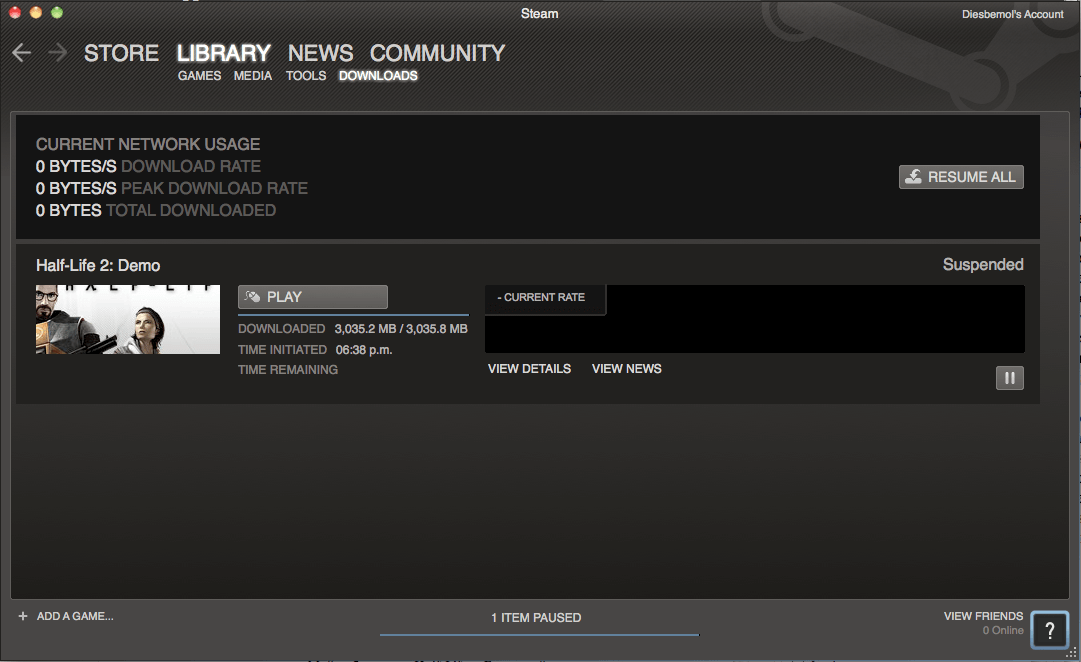Zoom the Steam window with green button
Viewport: 1081px width, 662px height.
tap(57, 12)
